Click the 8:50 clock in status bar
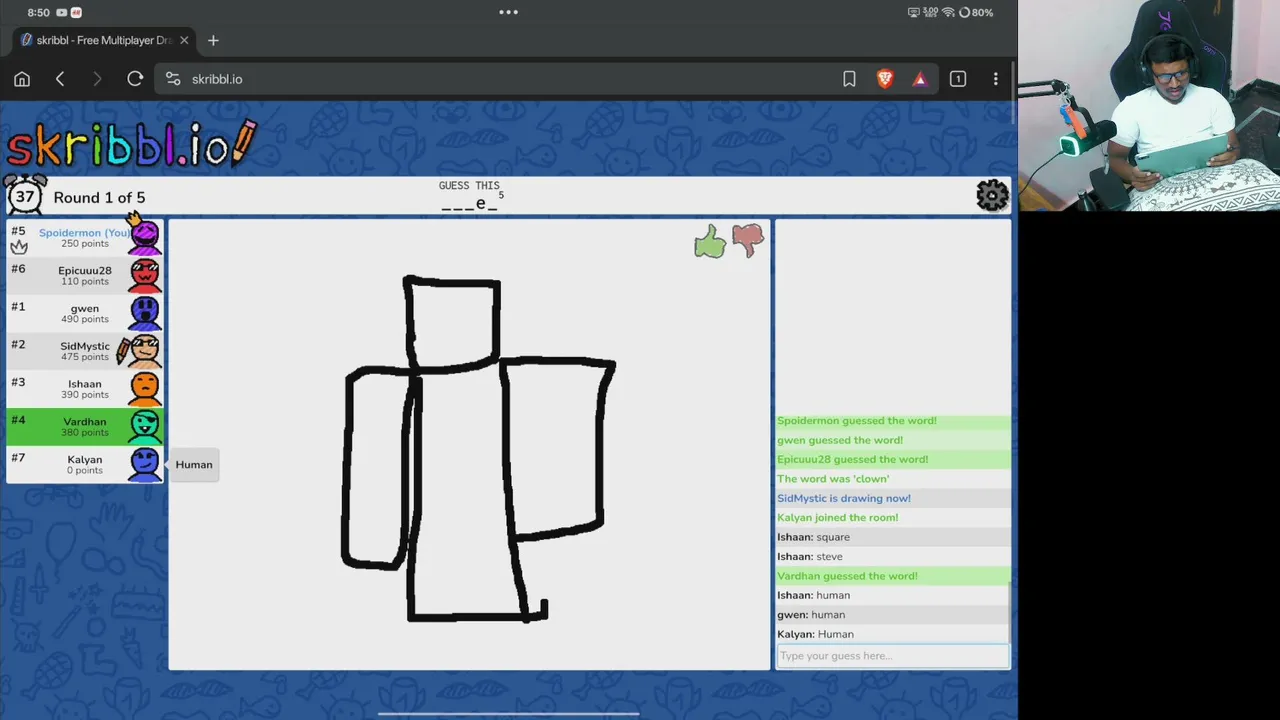1280x720 pixels. [x=38, y=12]
